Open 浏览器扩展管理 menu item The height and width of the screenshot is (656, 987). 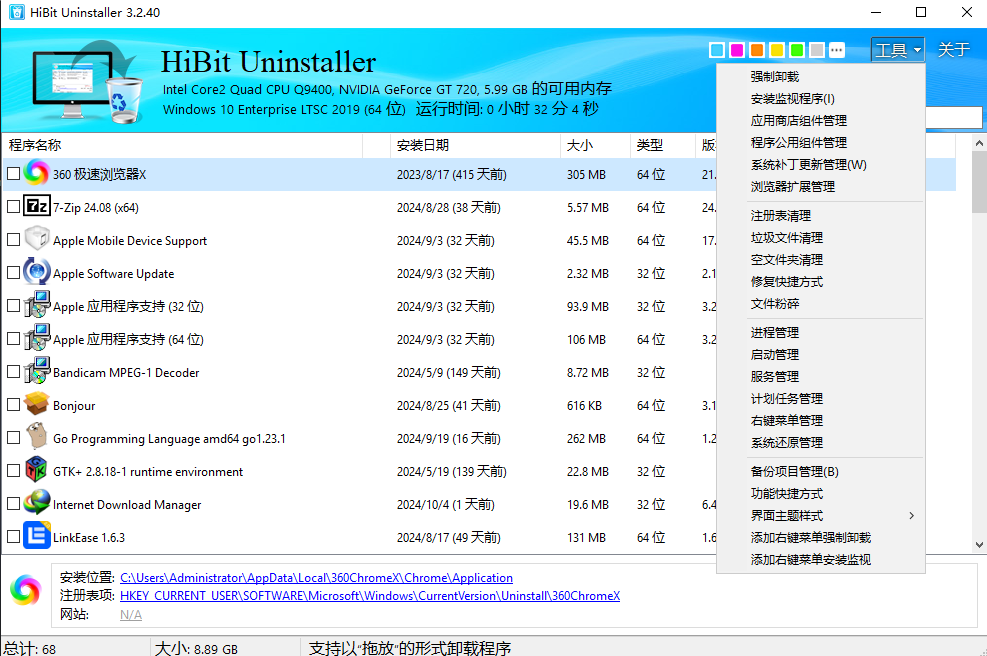pos(792,187)
